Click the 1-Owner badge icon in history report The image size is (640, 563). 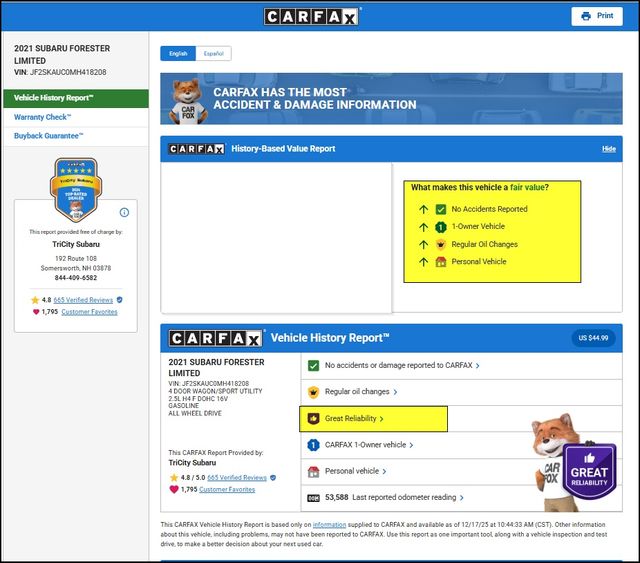click(313, 444)
